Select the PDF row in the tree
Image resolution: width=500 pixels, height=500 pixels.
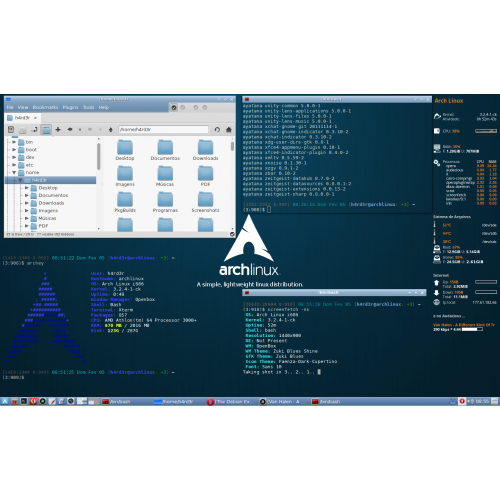(x=51, y=226)
